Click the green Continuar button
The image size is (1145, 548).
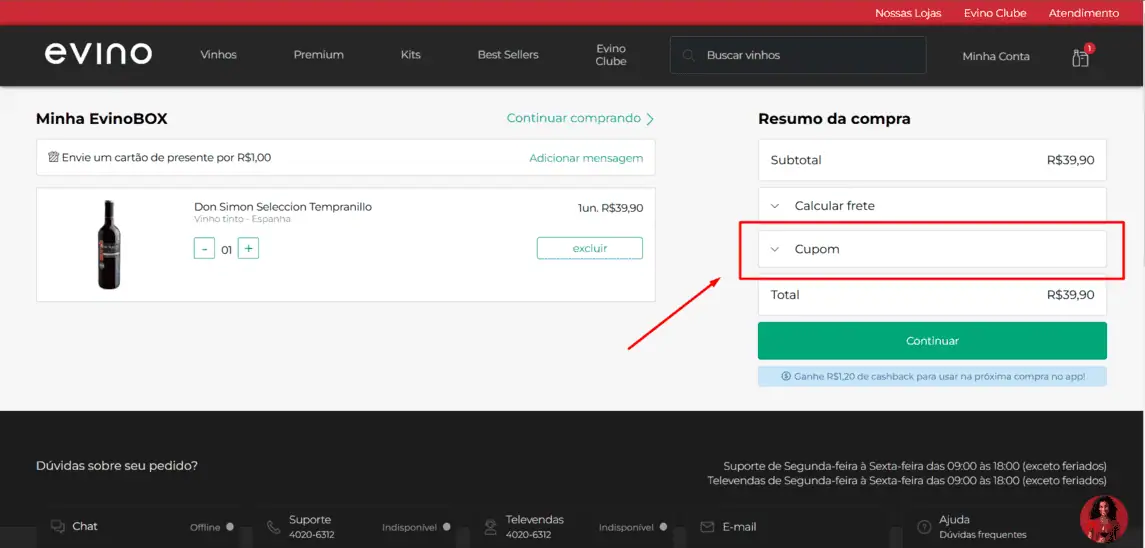click(933, 341)
